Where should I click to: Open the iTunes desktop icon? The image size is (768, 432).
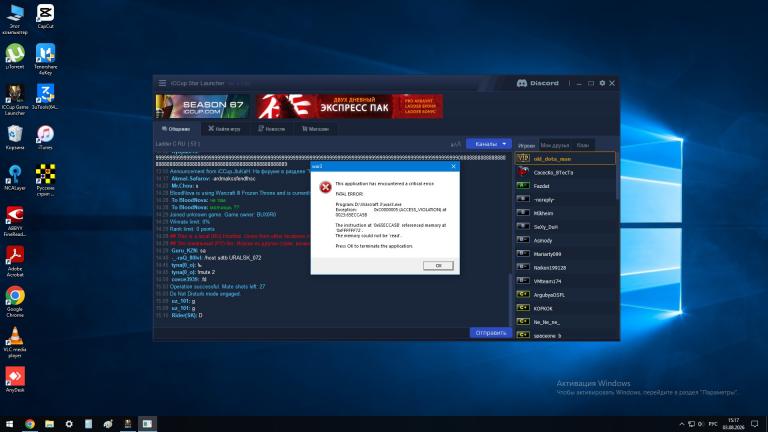[x=45, y=137]
